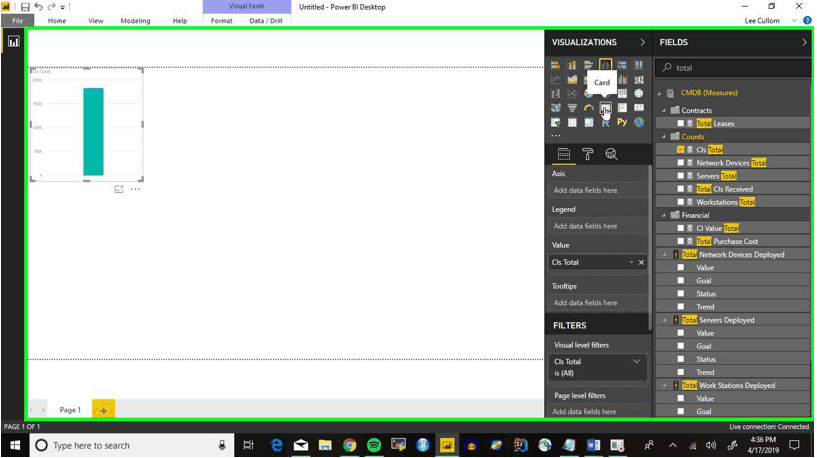This screenshot has height=458, width=817.
Task: Select the Table visualization
Action: click(x=572, y=122)
